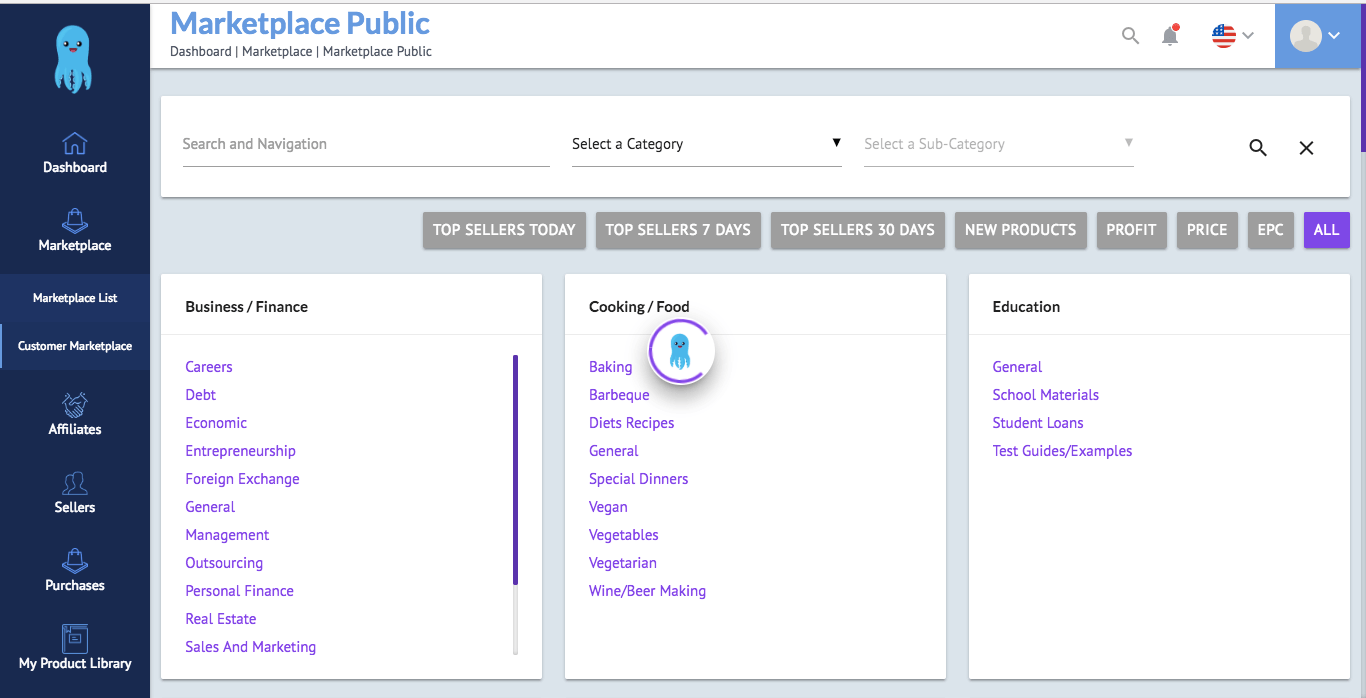Open Special Dinners category link
The height and width of the screenshot is (698, 1366).
639,479
